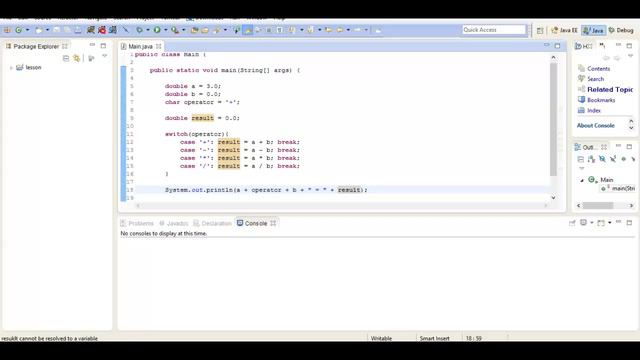
Task: Click the Display Selected Console icon
Action: (x=583, y=223)
